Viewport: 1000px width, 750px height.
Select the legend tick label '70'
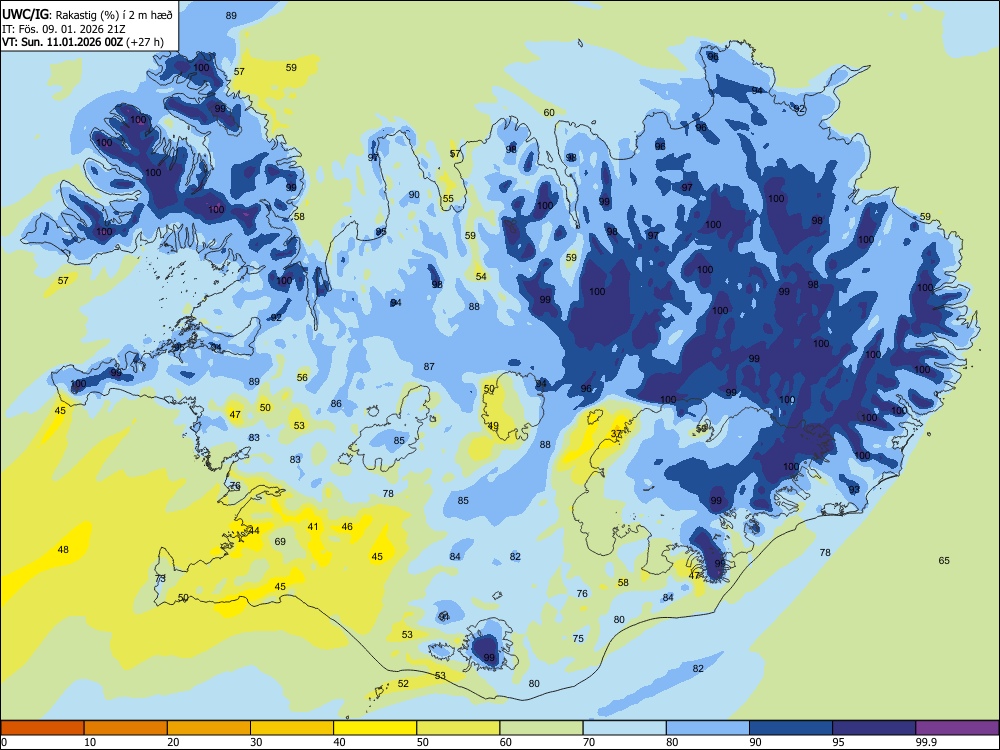point(589,742)
